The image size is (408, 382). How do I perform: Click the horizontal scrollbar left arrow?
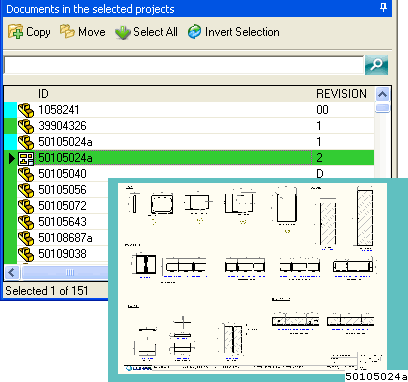tap(12, 272)
